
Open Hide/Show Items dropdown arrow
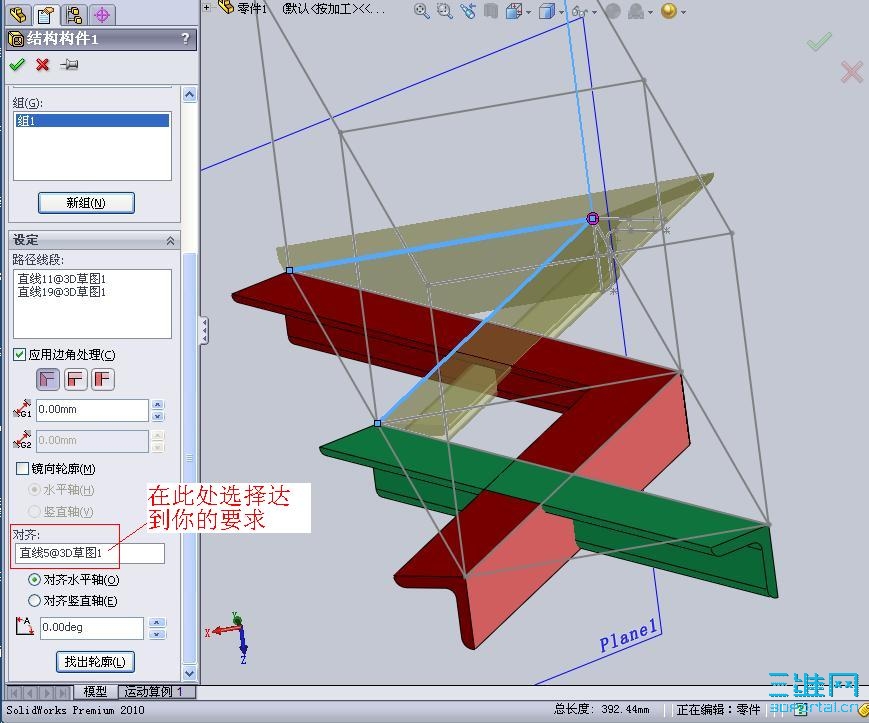(x=594, y=12)
